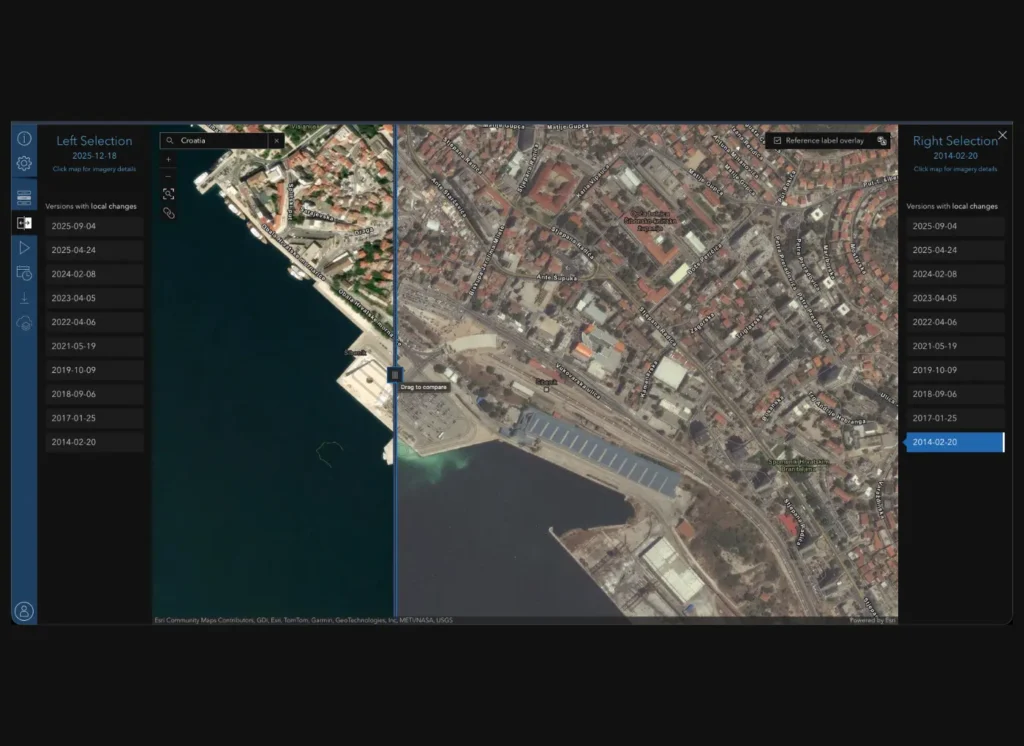Toggle the Reference label overlay checkbox
This screenshot has width=1024, height=746.
tap(778, 141)
